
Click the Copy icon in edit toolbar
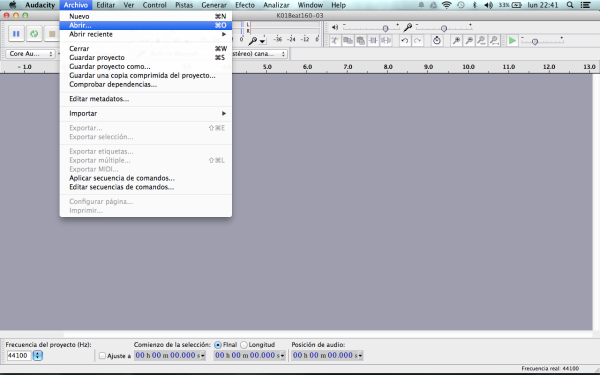pos(348,41)
